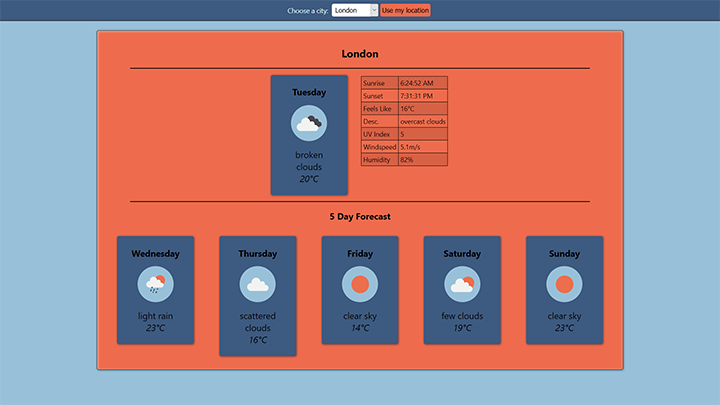Image resolution: width=720 pixels, height=405 pixels.
Task: Click the broken clouds description text
Action: pyautogui.click(x=309, y=161)
